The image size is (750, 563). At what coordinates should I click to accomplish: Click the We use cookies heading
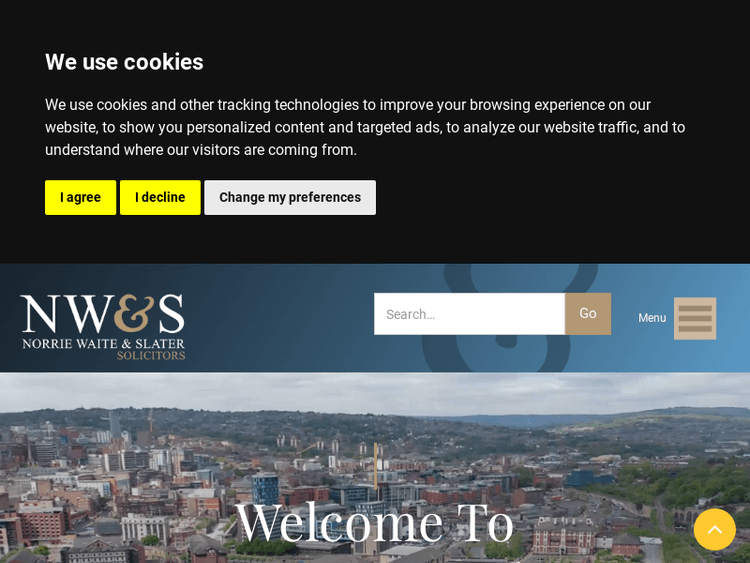pyautogui.click(x=124, y=62)
